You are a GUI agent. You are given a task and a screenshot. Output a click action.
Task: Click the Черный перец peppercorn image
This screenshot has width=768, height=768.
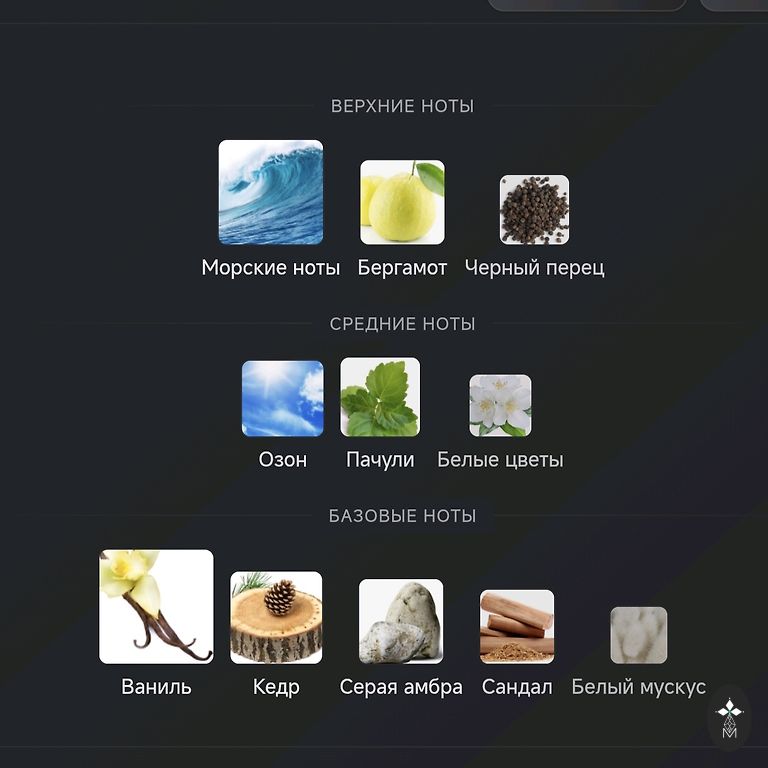(534, 209)
